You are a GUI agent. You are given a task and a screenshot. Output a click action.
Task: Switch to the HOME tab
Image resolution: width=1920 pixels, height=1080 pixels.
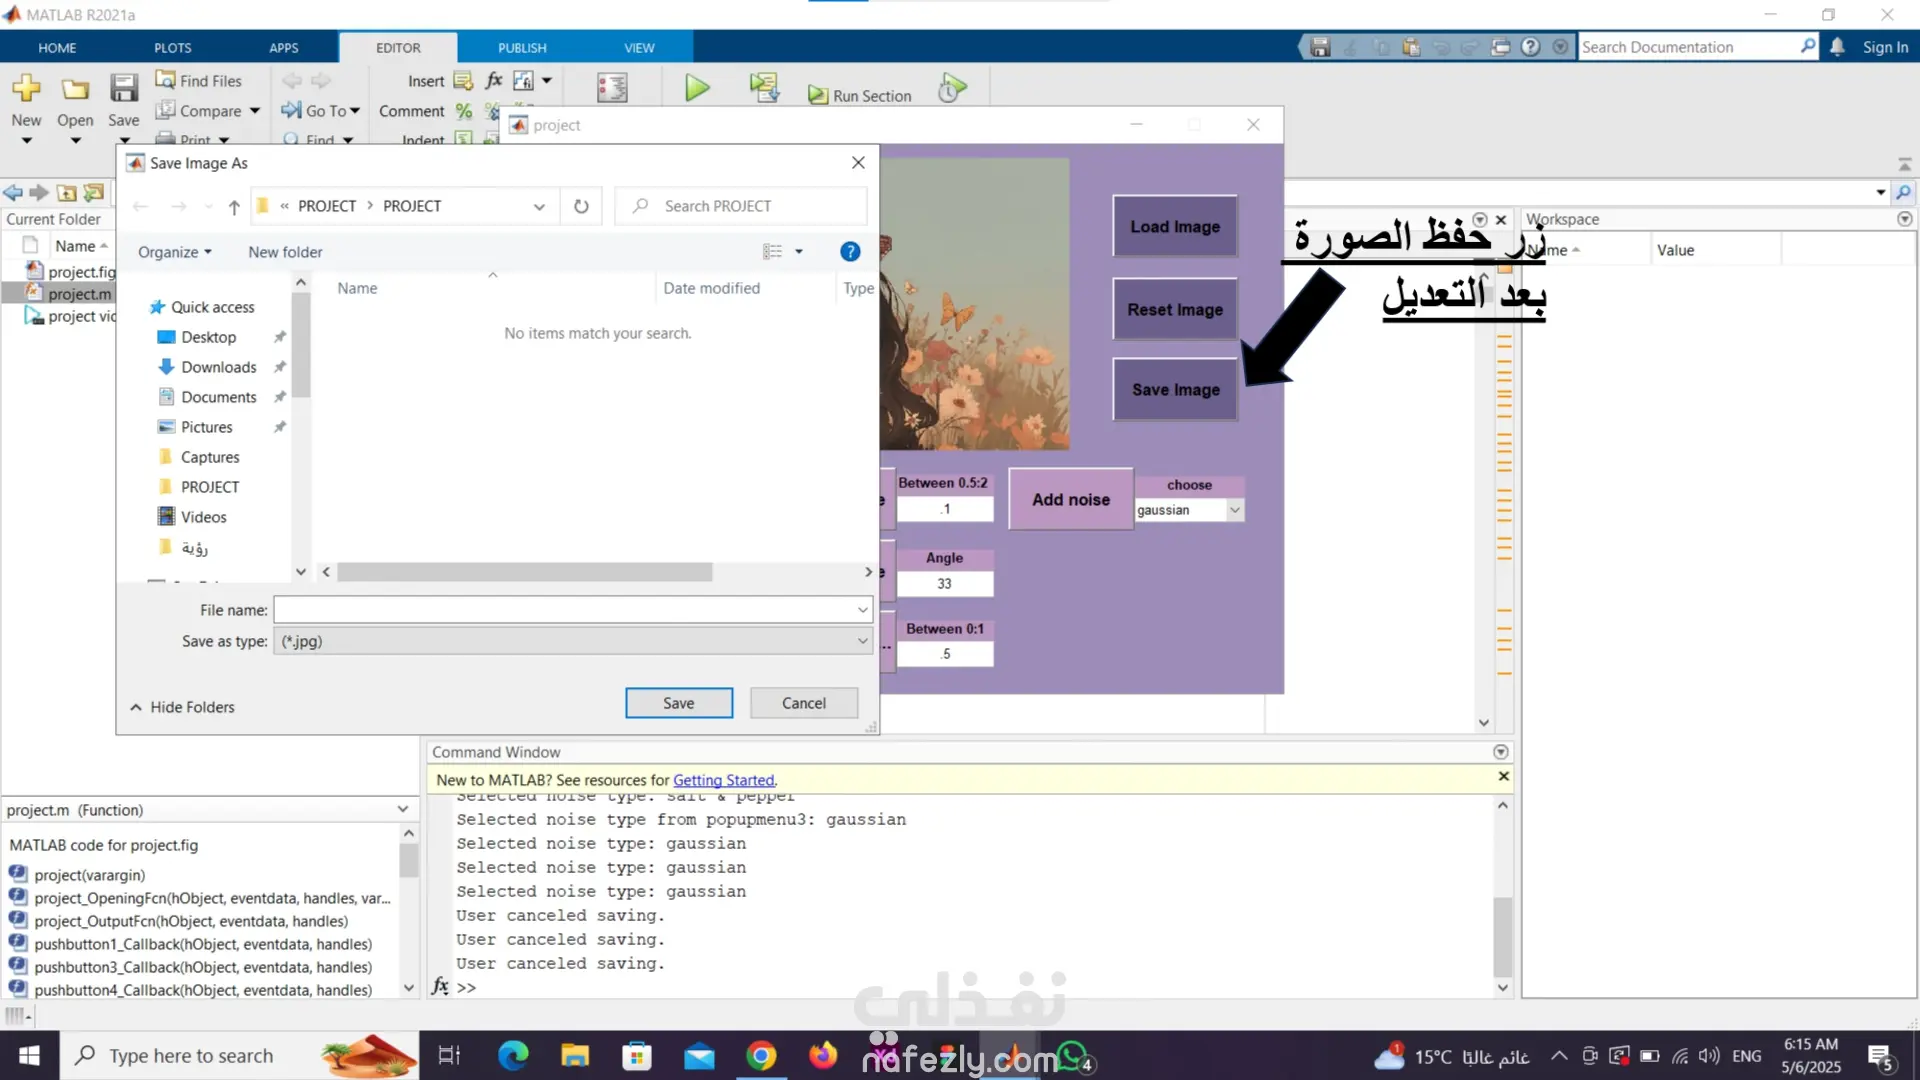pos(57,48)
